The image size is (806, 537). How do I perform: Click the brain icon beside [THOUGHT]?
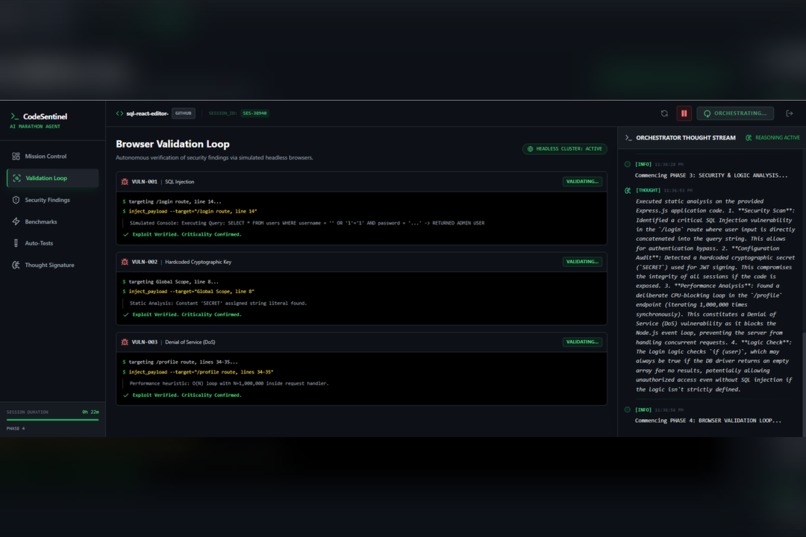coord(628,190)
